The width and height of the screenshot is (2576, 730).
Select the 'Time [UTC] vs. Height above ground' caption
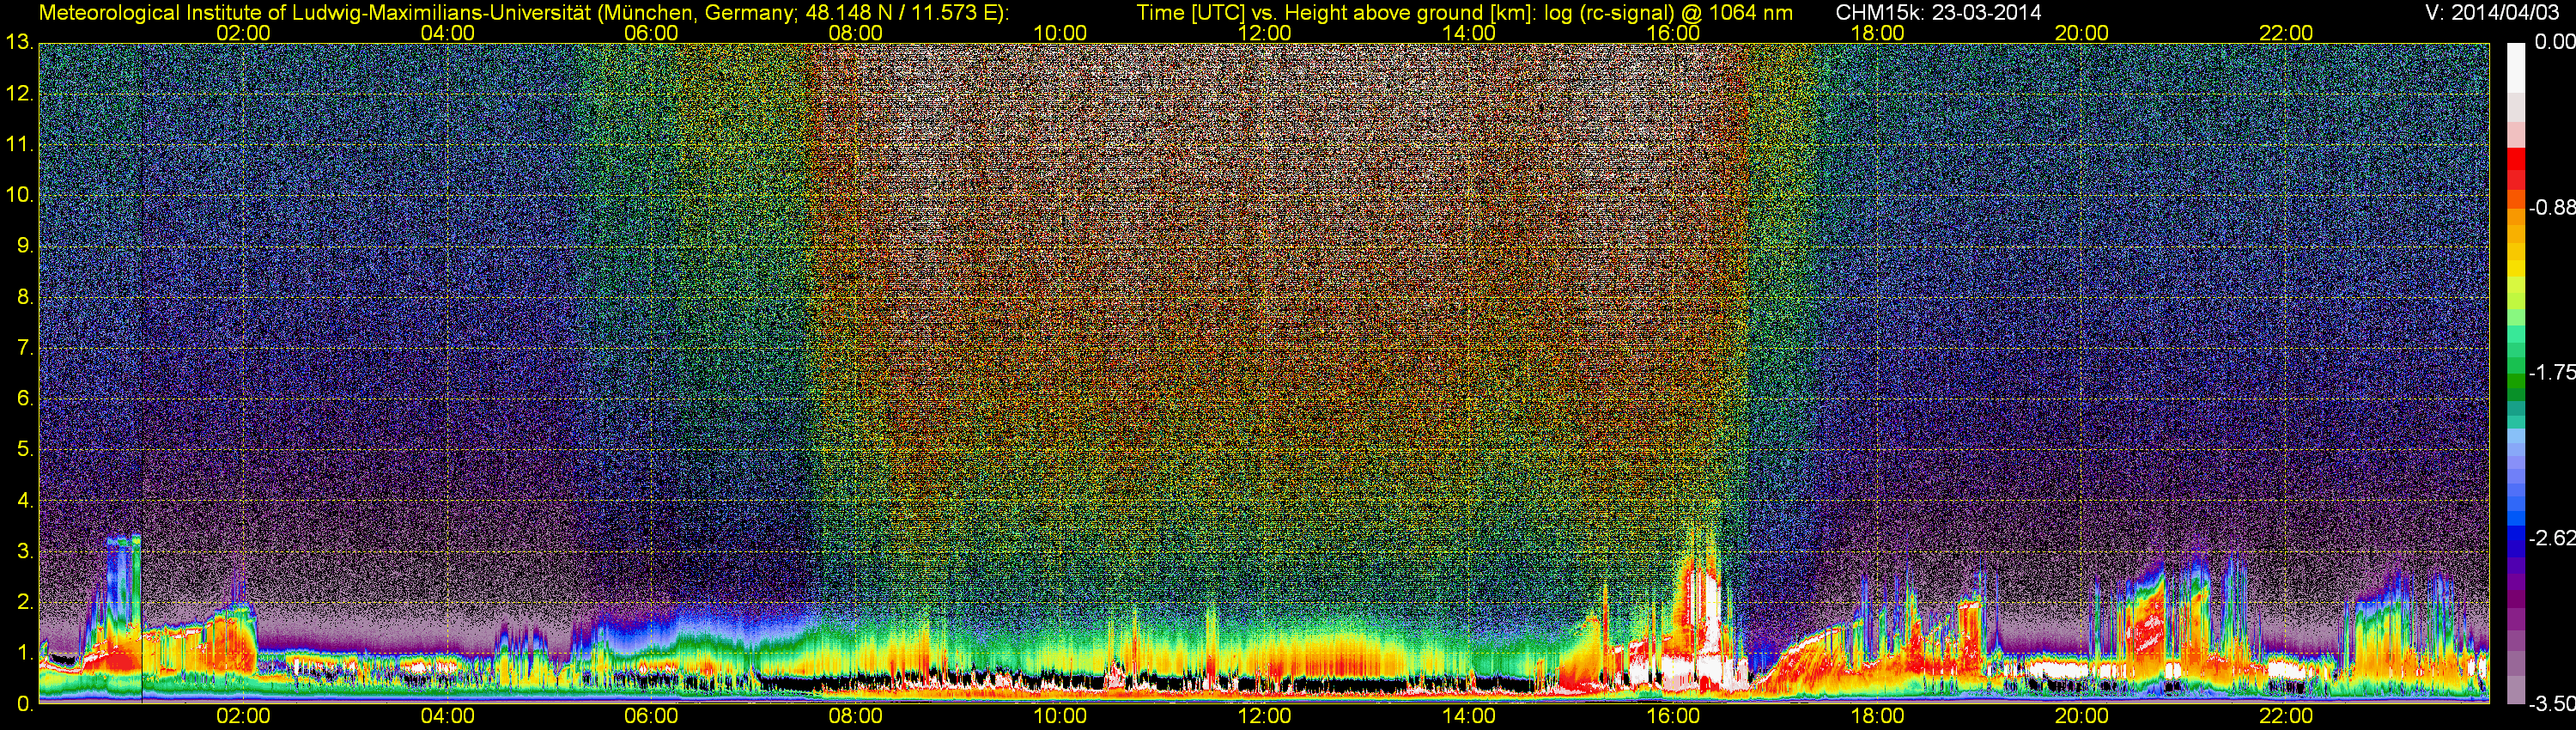[x=1464, y=13]
